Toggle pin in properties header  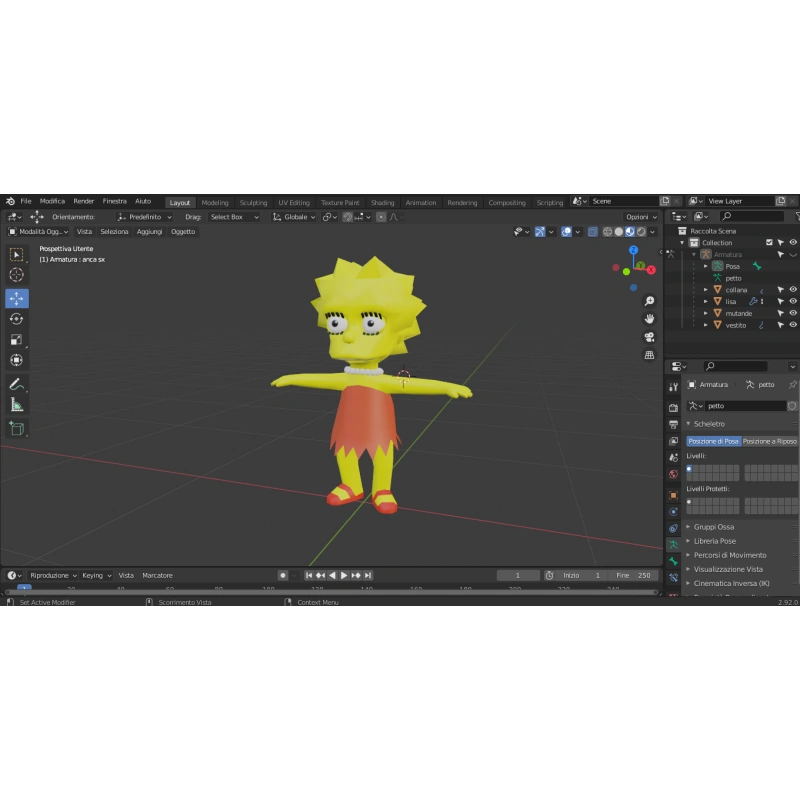click(x=792, y=385)
